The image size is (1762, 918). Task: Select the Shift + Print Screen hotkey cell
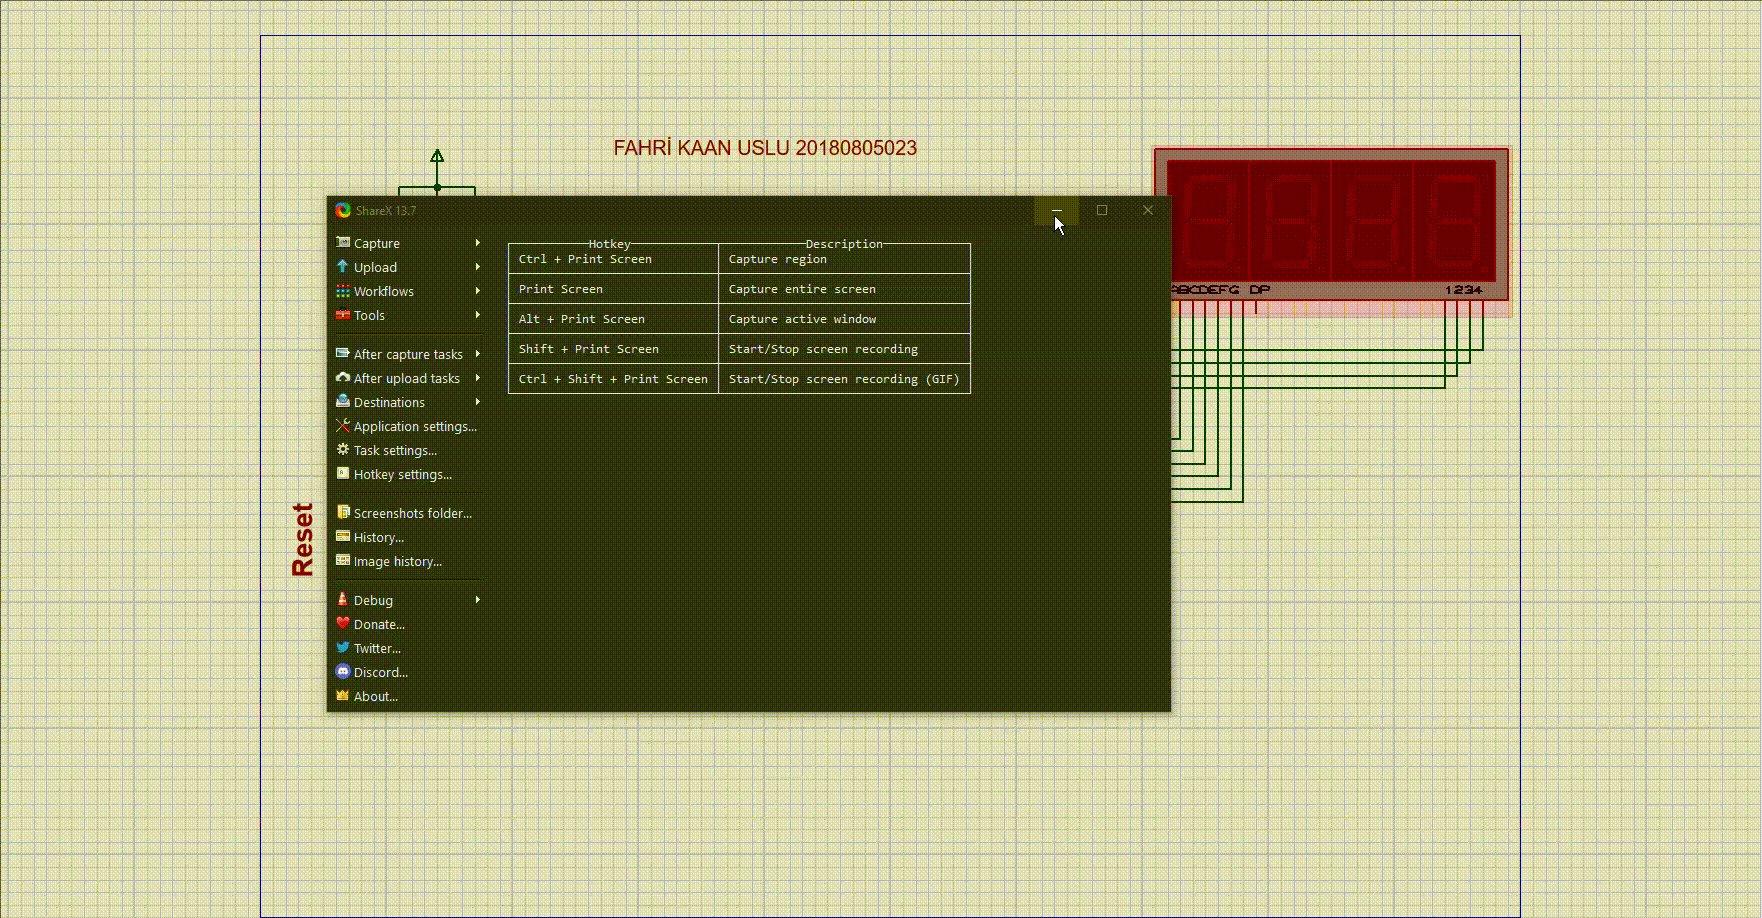[x=613, y=349]
